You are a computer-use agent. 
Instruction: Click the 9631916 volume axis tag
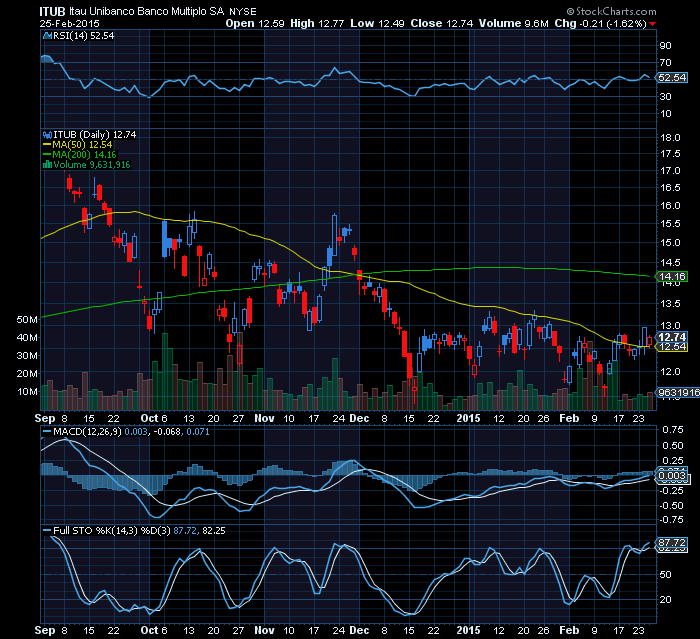click(x=679, y=393)
